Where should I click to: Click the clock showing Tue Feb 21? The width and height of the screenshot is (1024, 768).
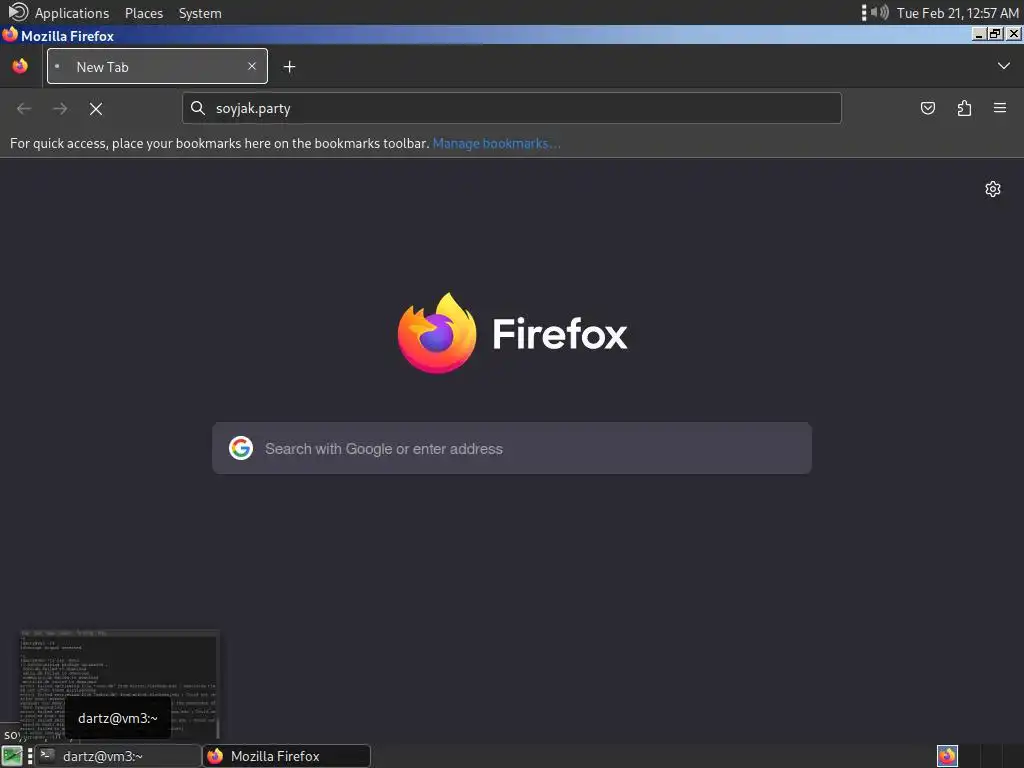tap(957, 13)
